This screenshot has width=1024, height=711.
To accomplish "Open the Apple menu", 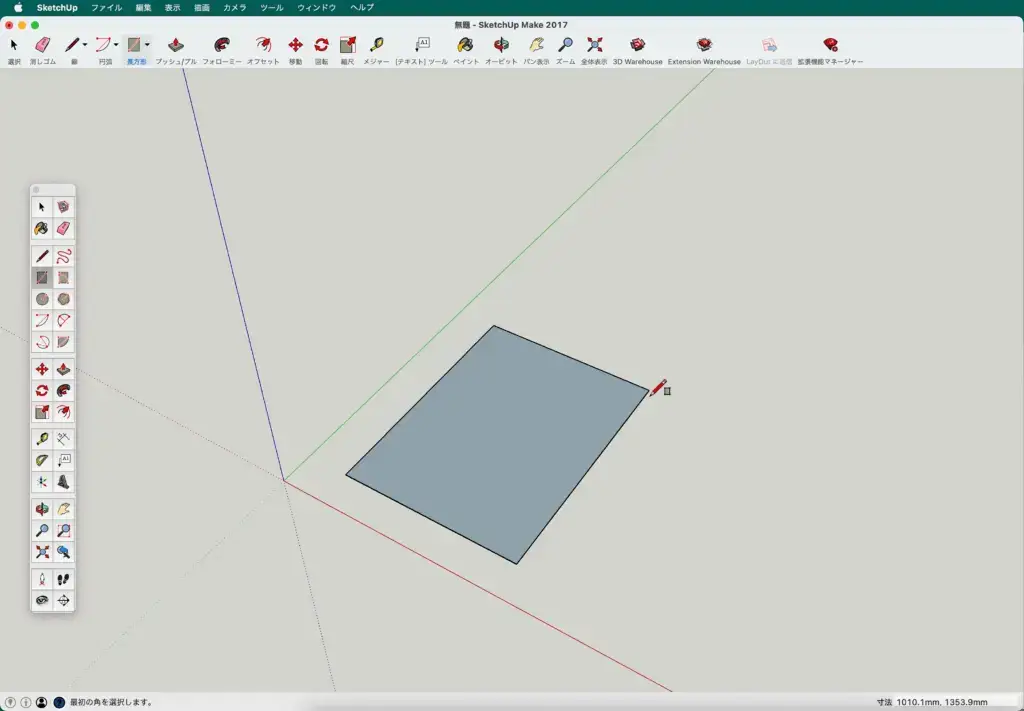I will 18,8.
